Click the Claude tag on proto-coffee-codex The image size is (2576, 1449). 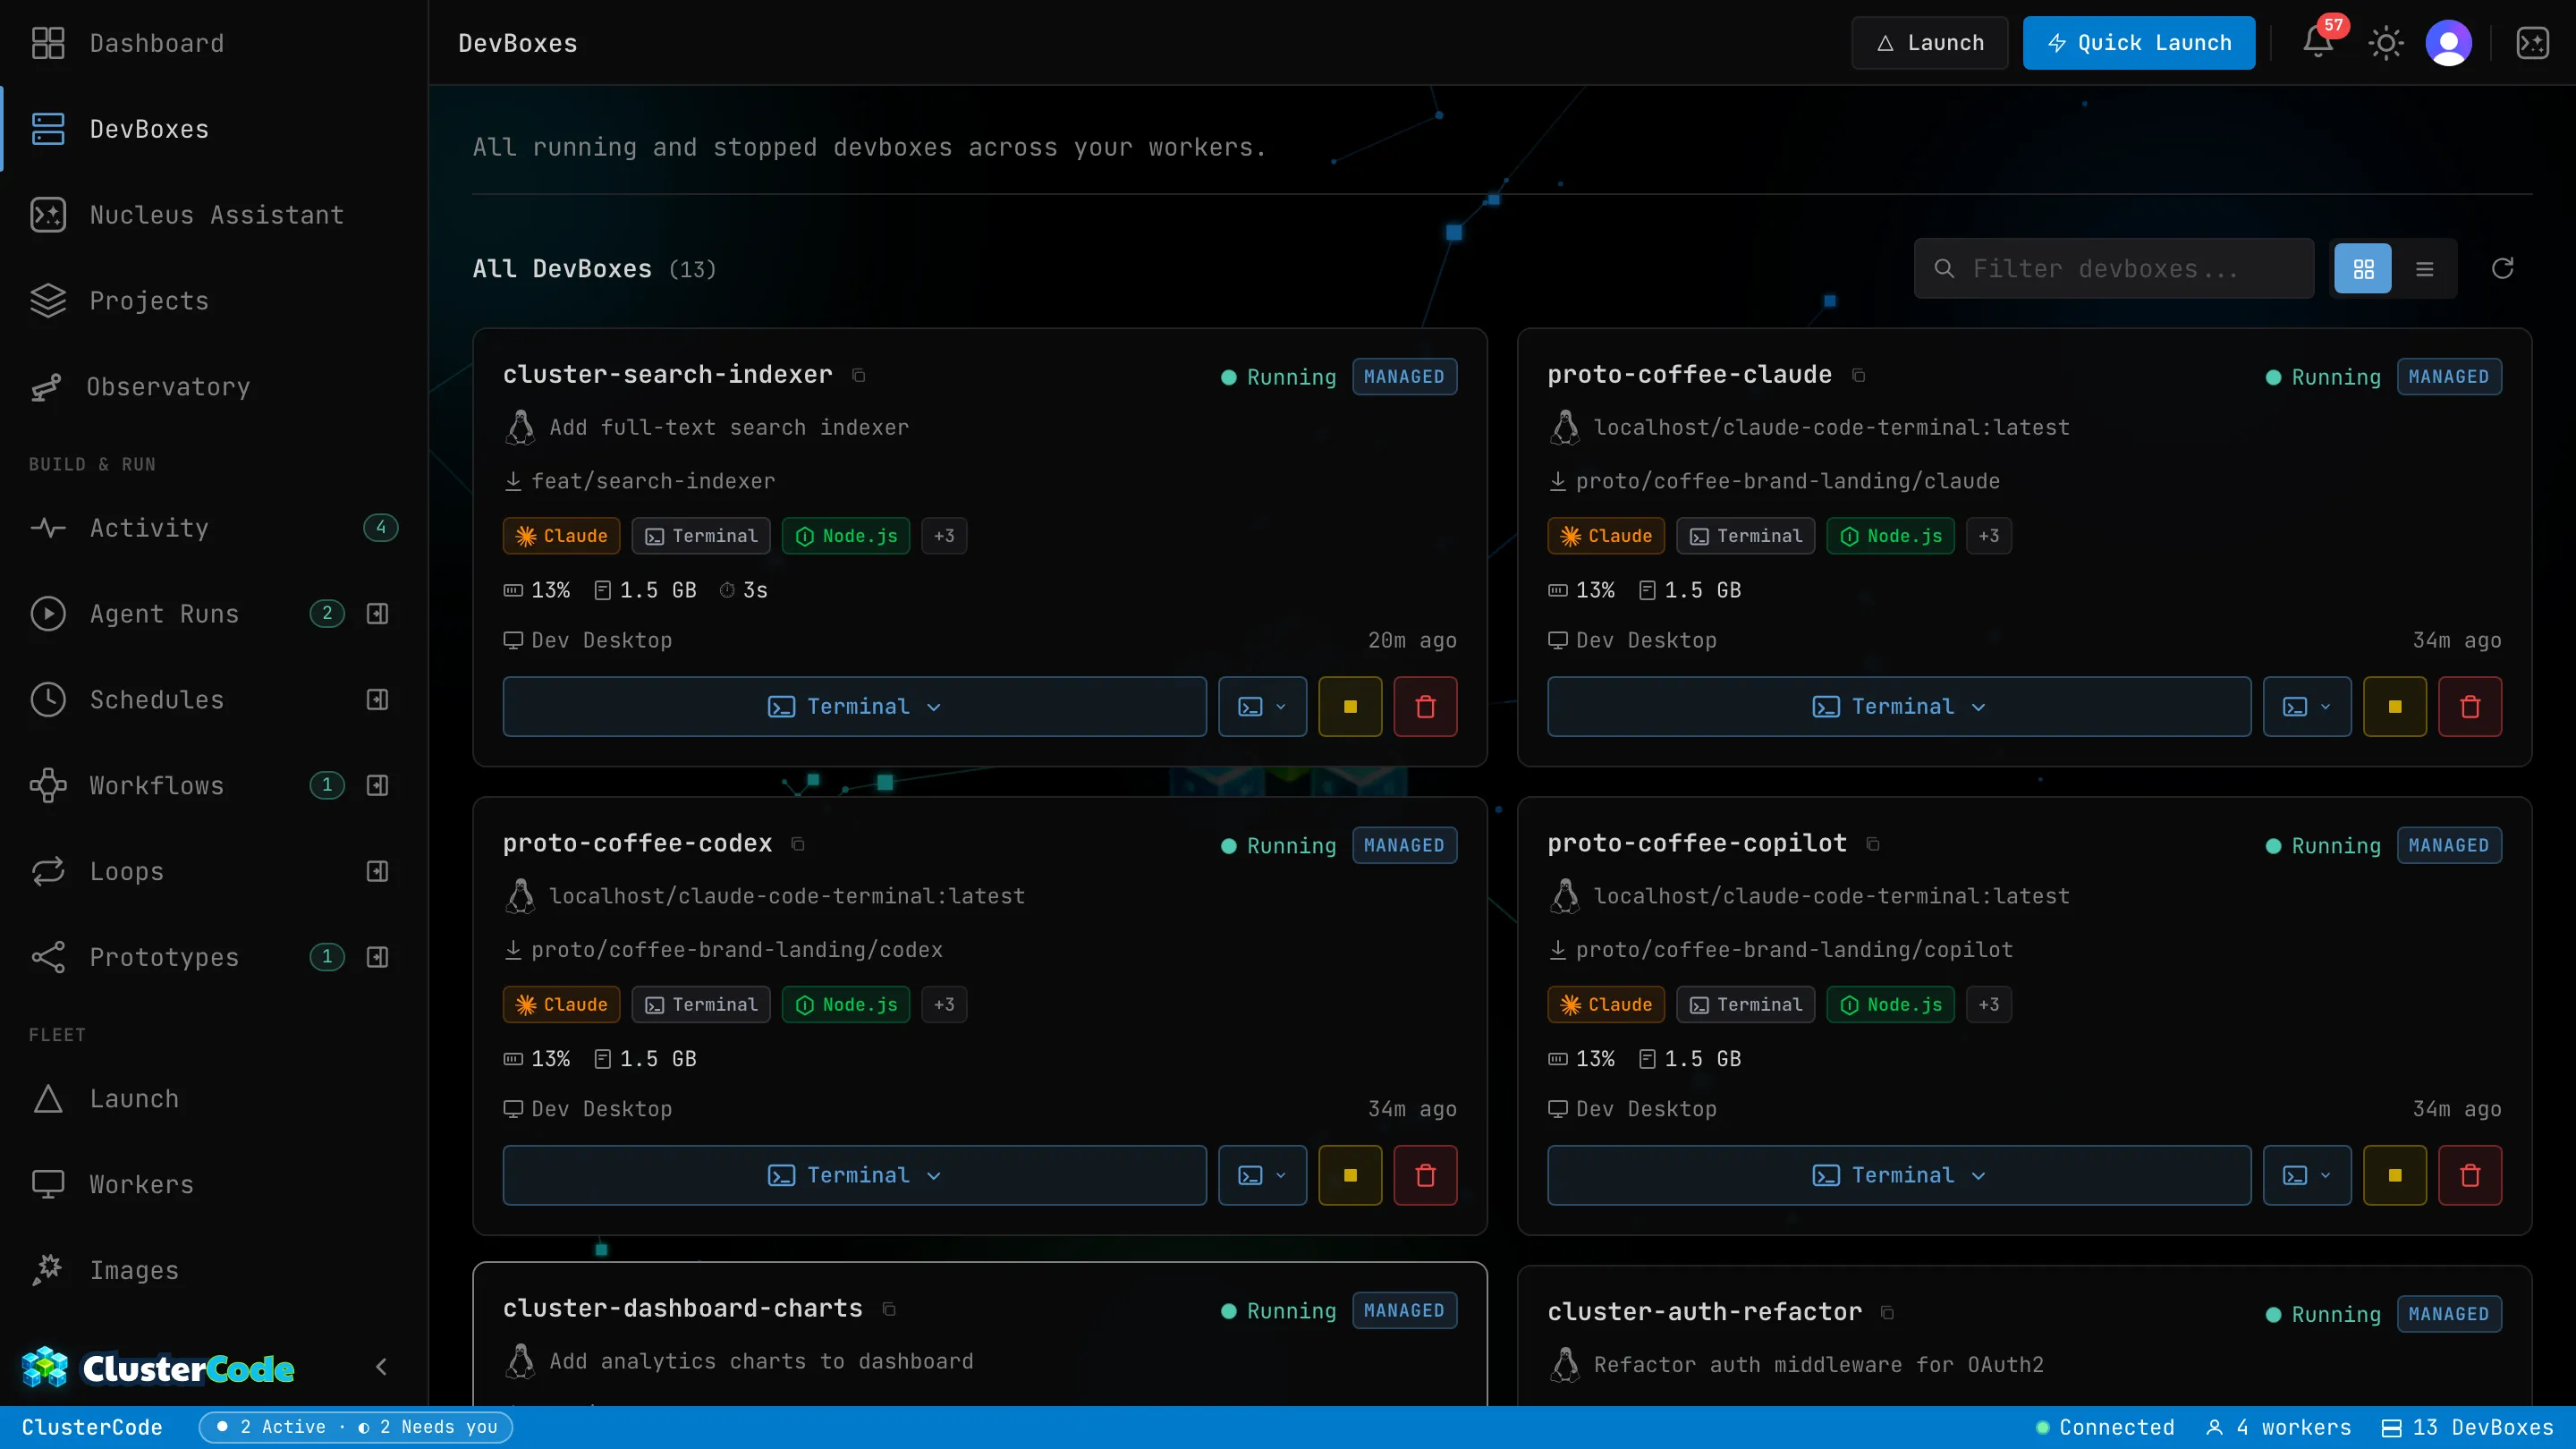[x=561, y=1005]
